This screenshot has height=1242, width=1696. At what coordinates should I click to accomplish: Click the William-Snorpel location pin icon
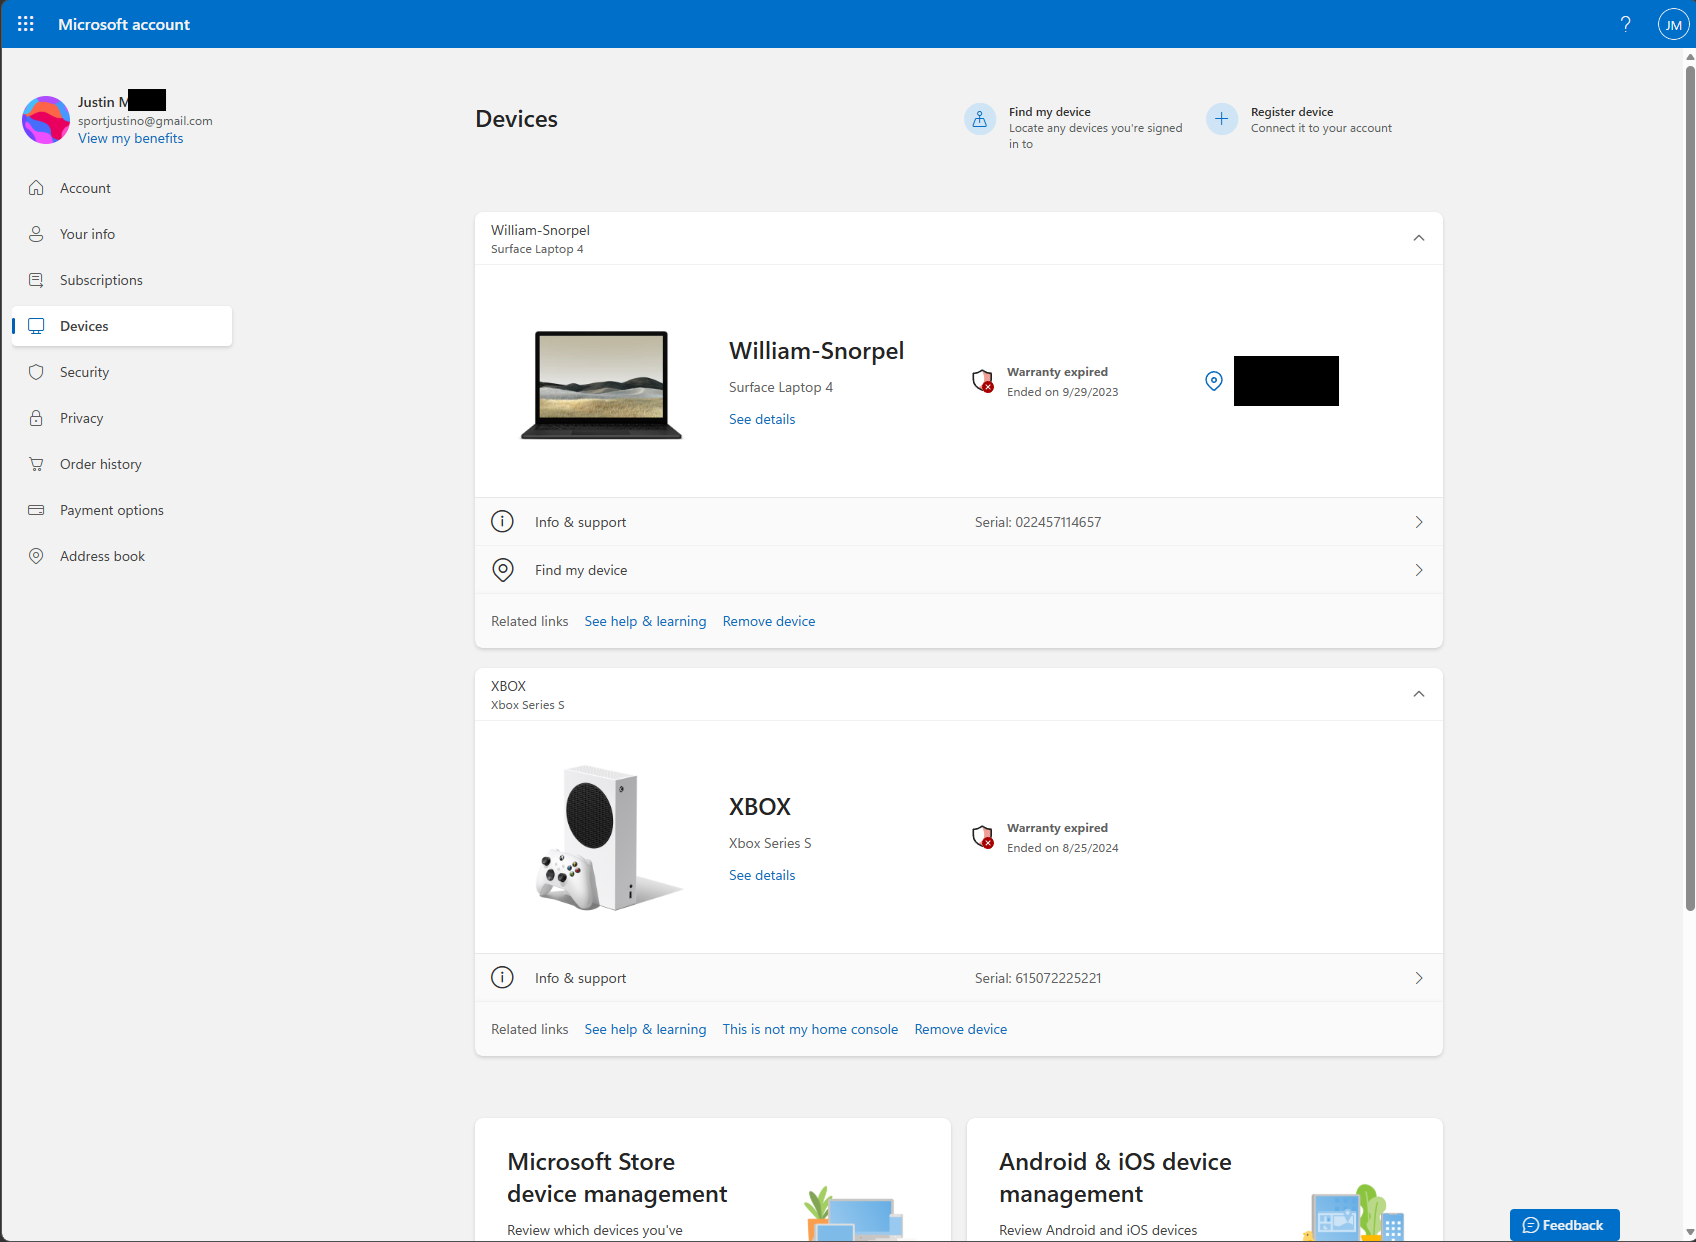point(1214,381)
